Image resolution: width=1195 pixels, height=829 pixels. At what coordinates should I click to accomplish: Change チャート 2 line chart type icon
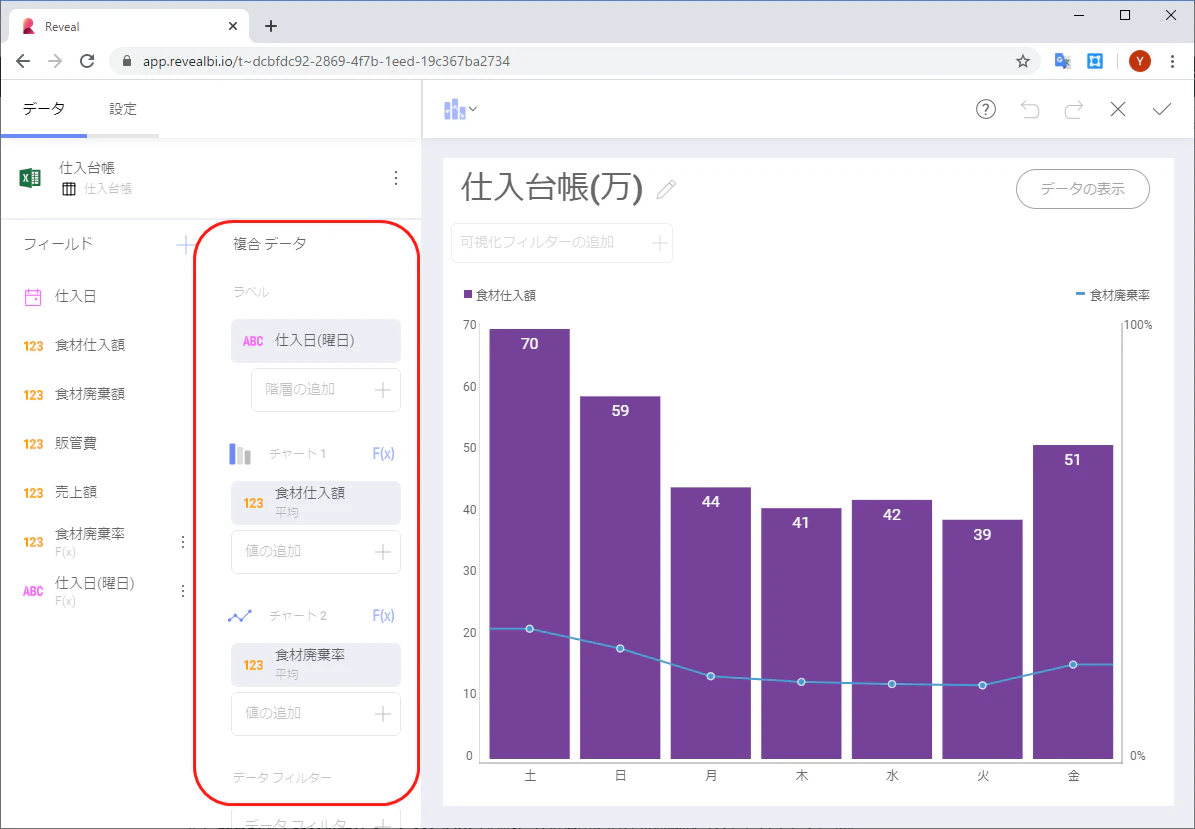240,616
